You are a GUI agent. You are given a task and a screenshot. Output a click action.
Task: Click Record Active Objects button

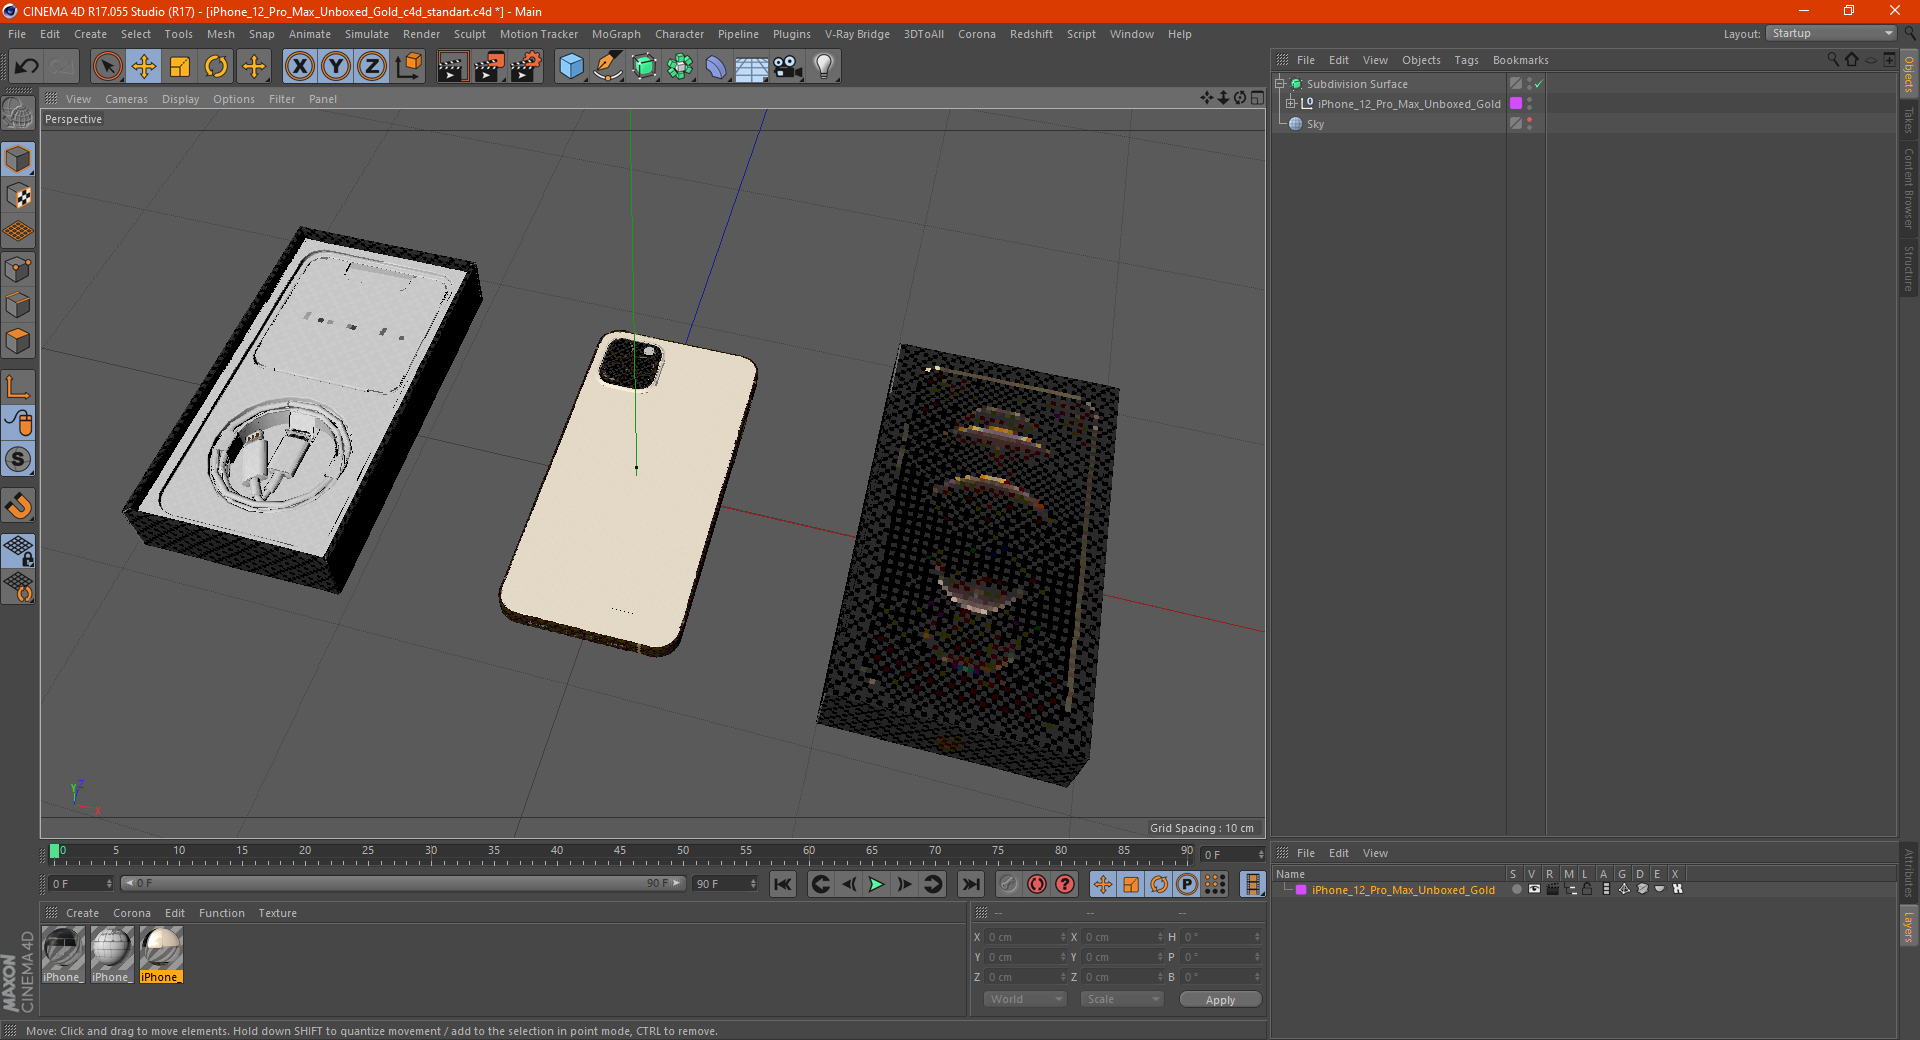pyautogui.click(x=1009, y=884)
